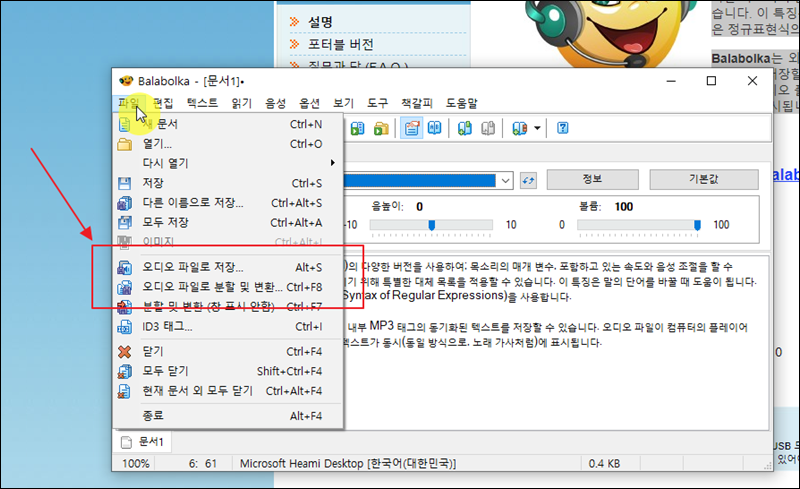Choose 닫기 with red X icon
Image resolution: width=800 pixels, height=489 pixels.
228,352
